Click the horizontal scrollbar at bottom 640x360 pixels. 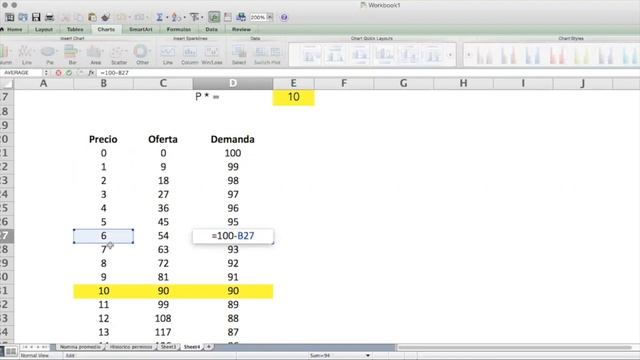pos(514,347)
